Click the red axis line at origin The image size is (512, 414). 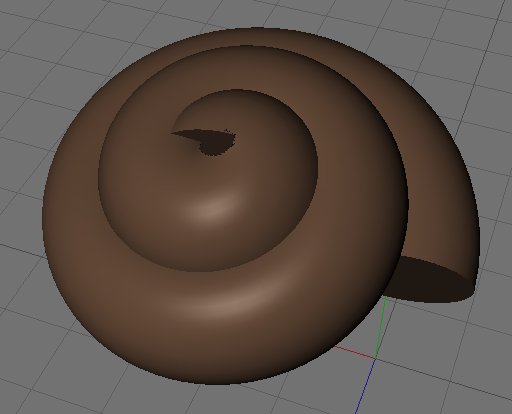click(x=355, y=352)
